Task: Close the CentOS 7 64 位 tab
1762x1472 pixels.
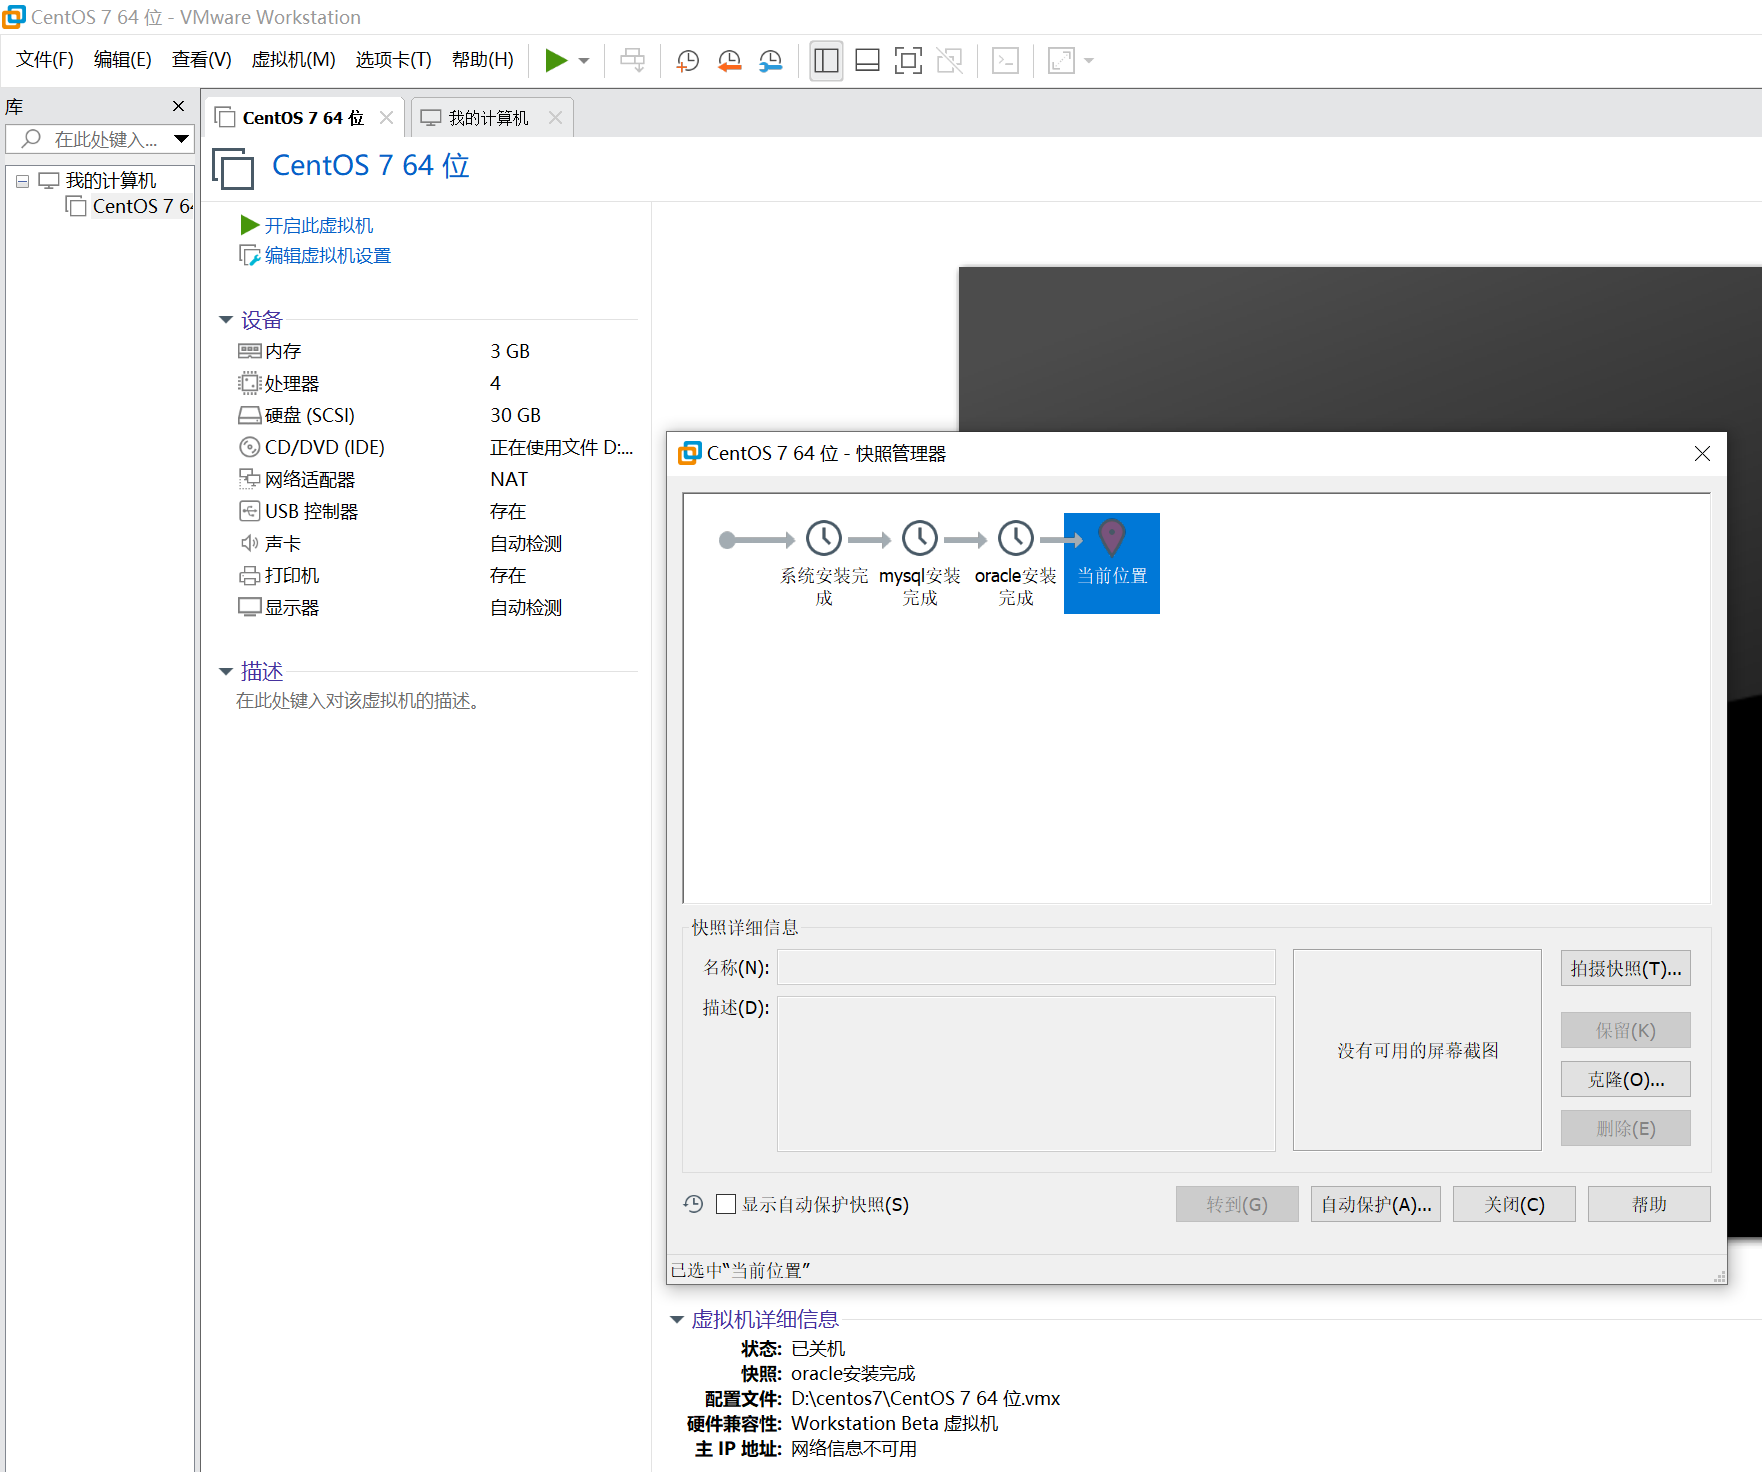Action: (x=386, y=118)
